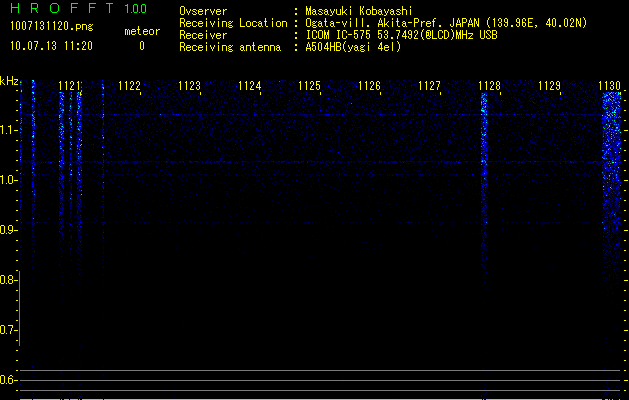This screenshot has width=629, height=400.
Task: Click the 0.8 kHz axis label
Action: pyautogui.click(x=7, y=280)
